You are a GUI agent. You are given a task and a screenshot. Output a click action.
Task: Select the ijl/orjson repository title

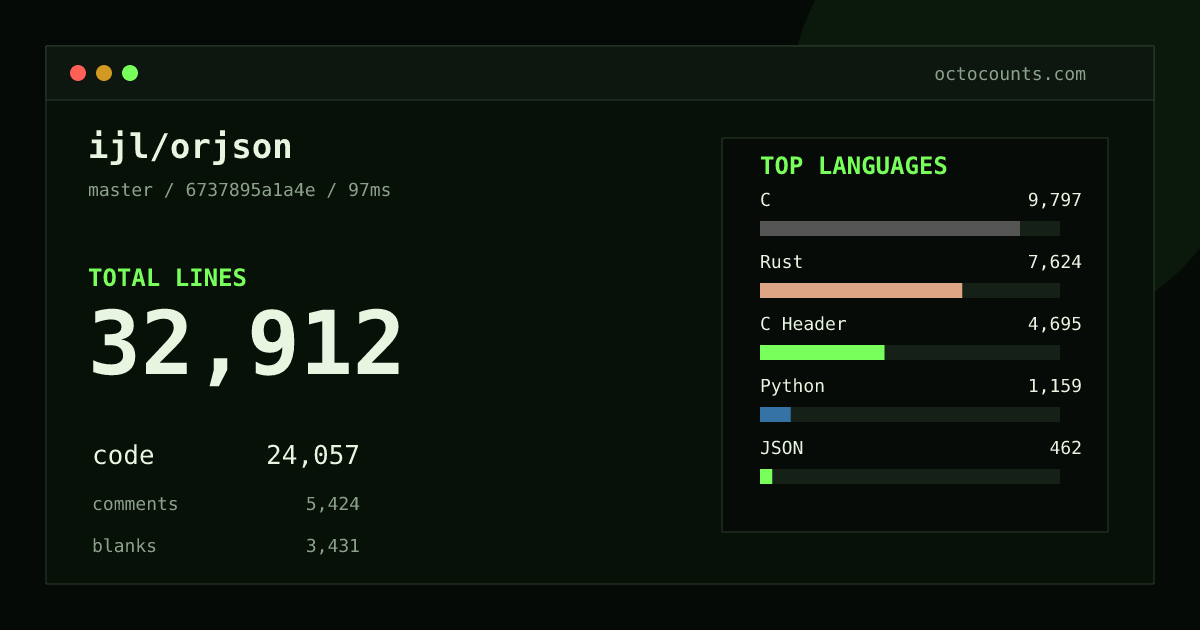click(x=190, y=147)
